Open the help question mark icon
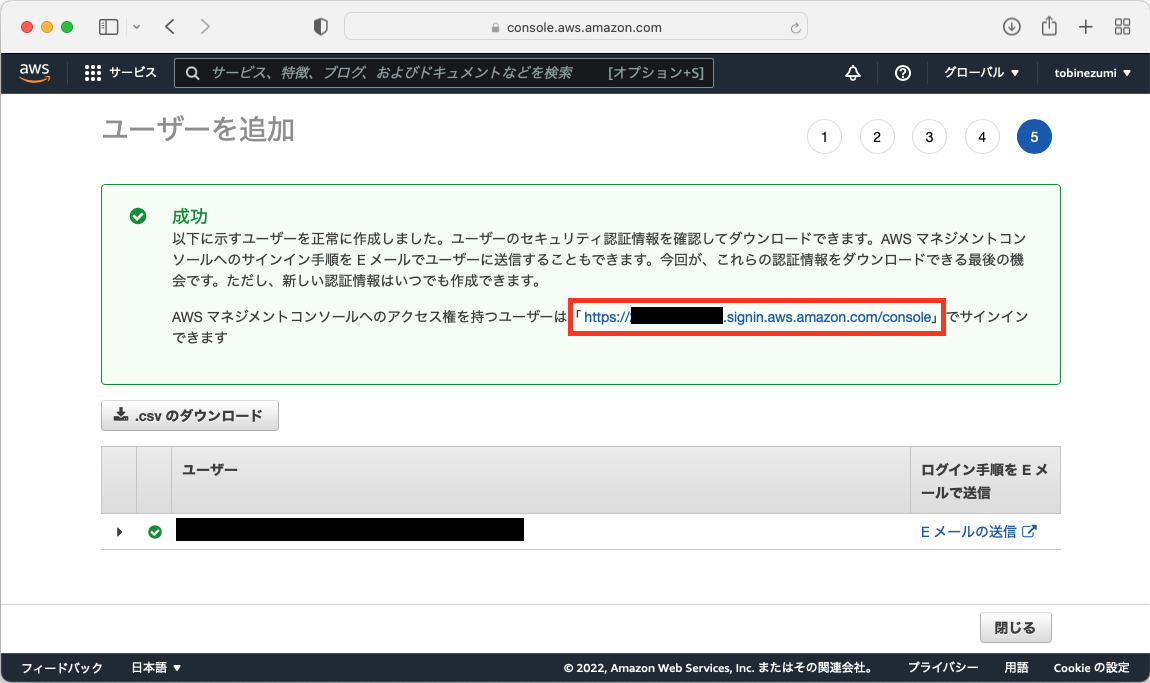This screenshot has height=683, width=1150. coord(903,73)
